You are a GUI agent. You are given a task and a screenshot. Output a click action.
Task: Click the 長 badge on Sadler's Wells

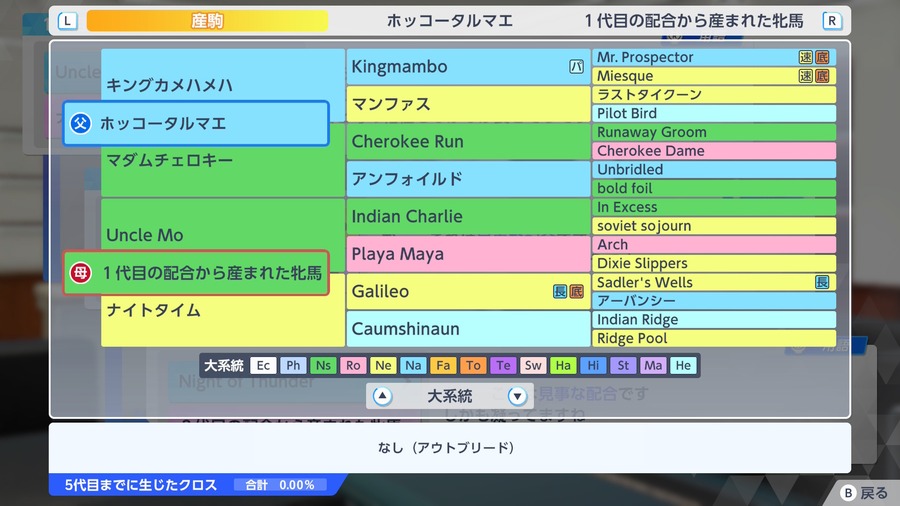822,282
